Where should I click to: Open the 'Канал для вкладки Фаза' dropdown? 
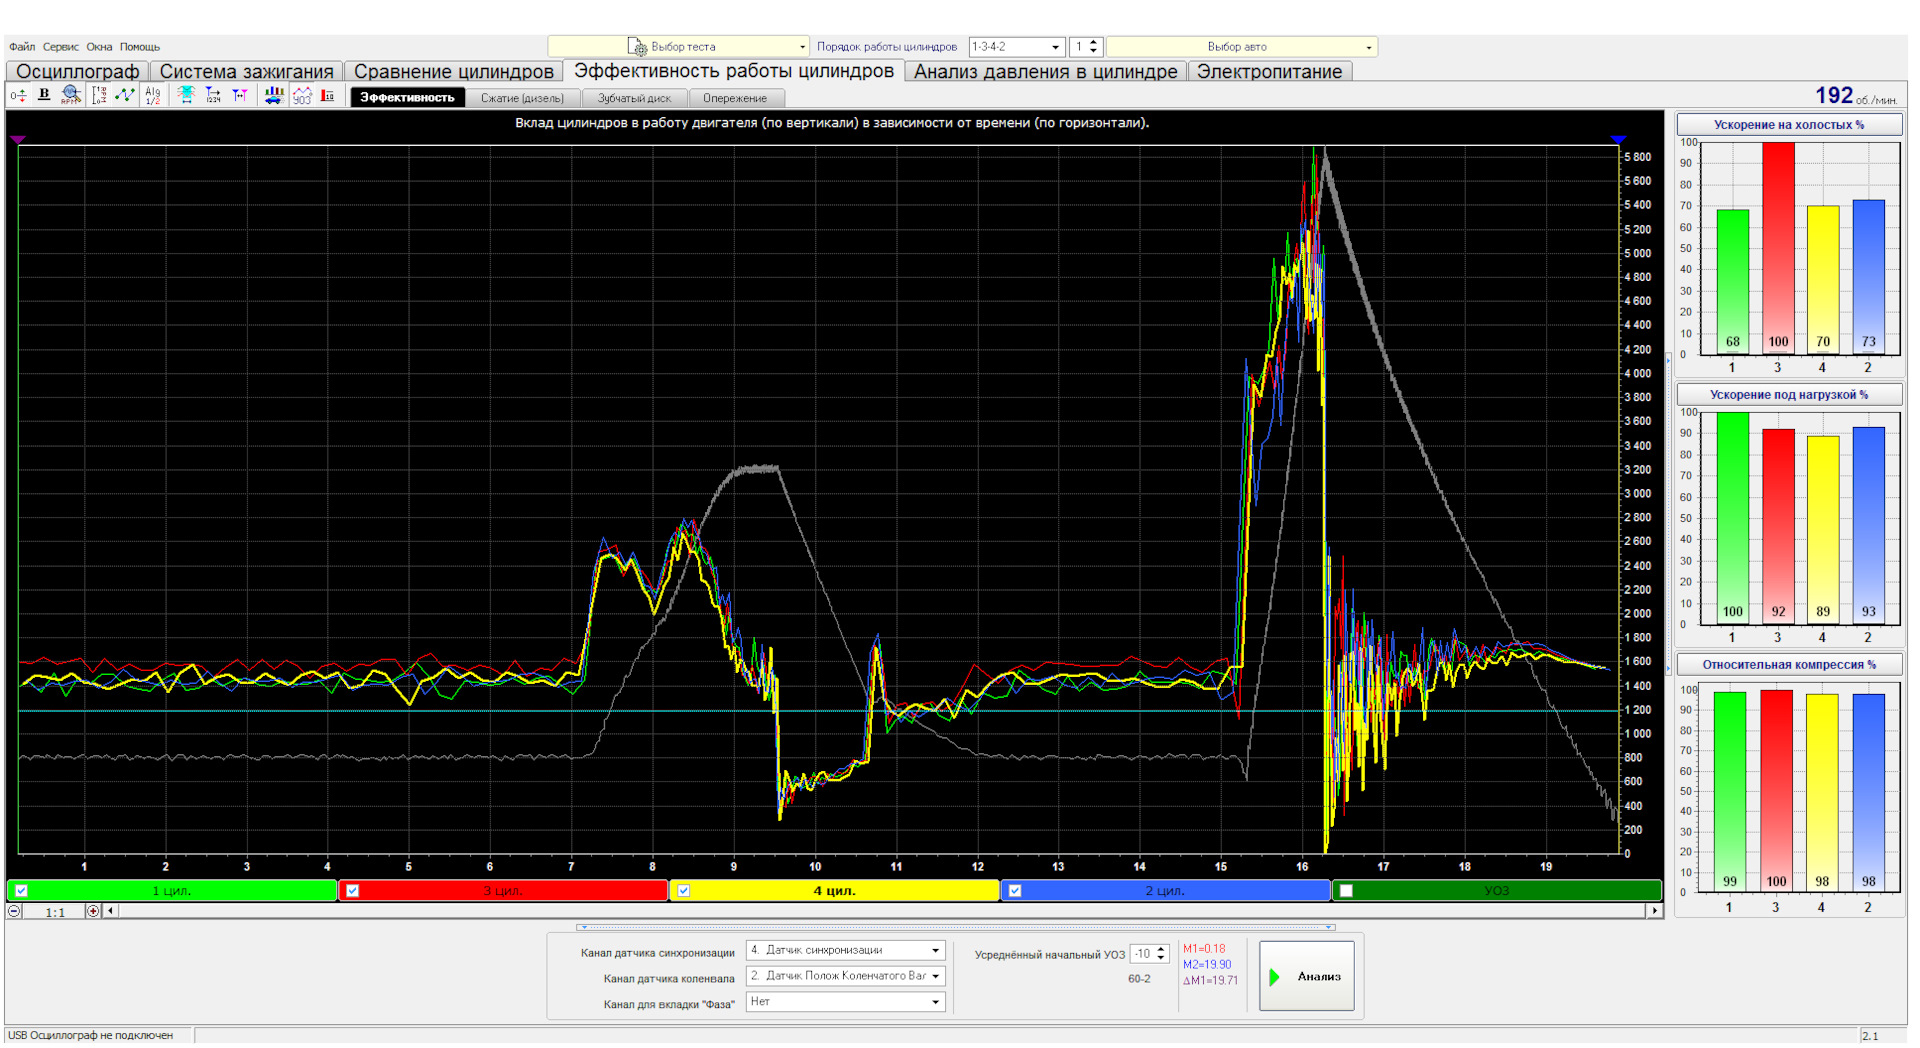(x=845, y=1002)
